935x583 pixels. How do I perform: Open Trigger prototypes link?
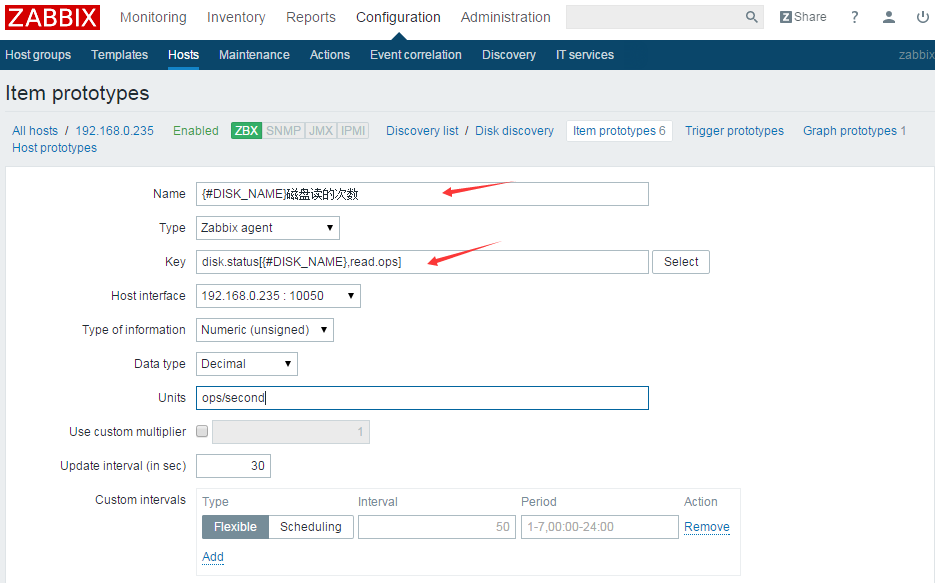coord(734,131)
